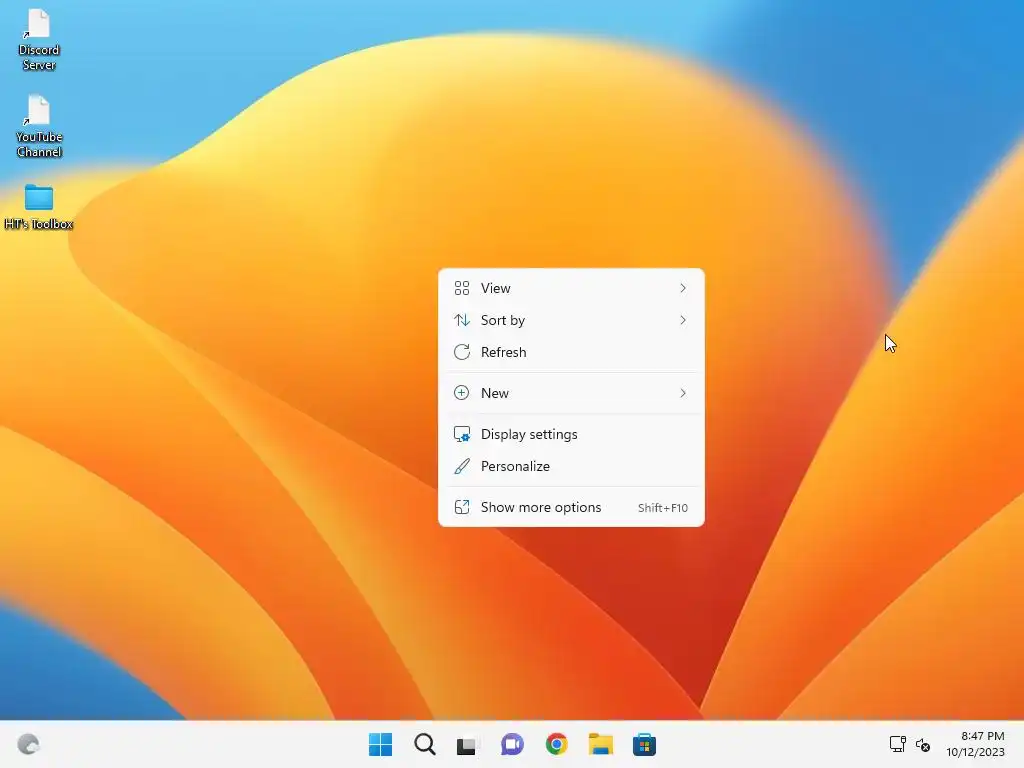Open the YouTube Channel desktop shortcut
1024x768 pixels.
coord(39,126)
